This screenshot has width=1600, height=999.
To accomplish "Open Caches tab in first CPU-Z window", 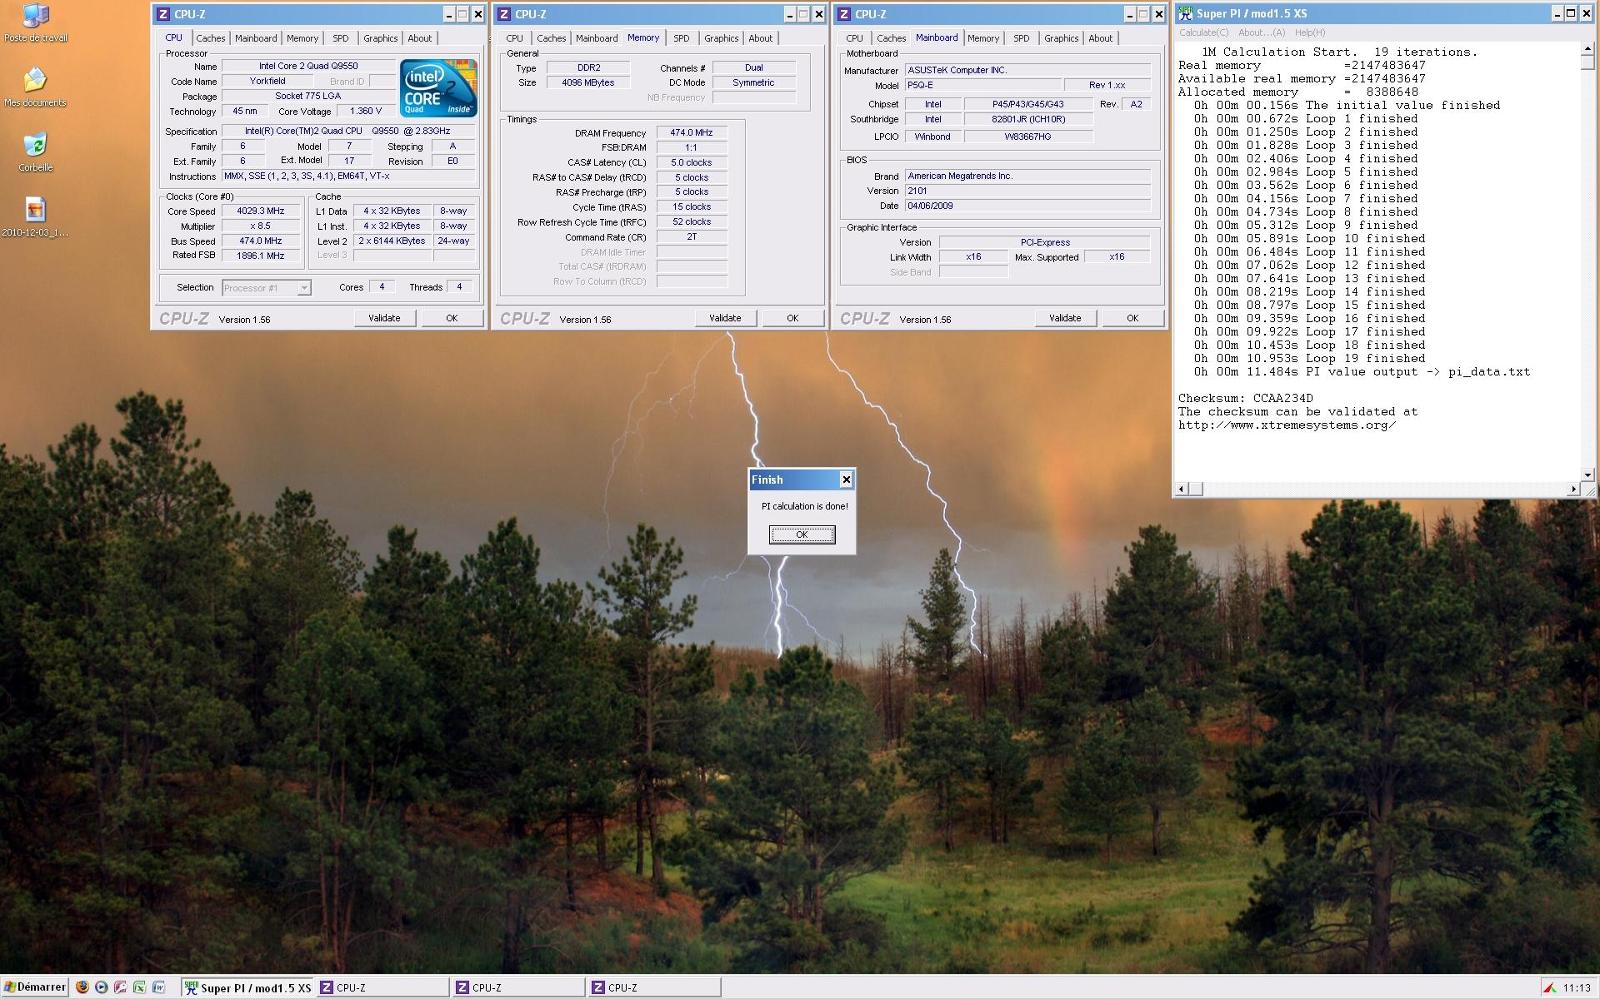I will pyautogui.click(x=210, y=39).
